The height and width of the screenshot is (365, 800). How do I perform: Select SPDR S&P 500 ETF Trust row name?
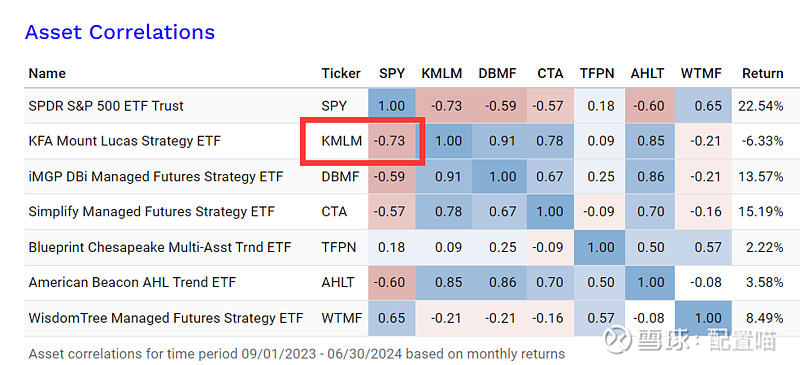106,106
